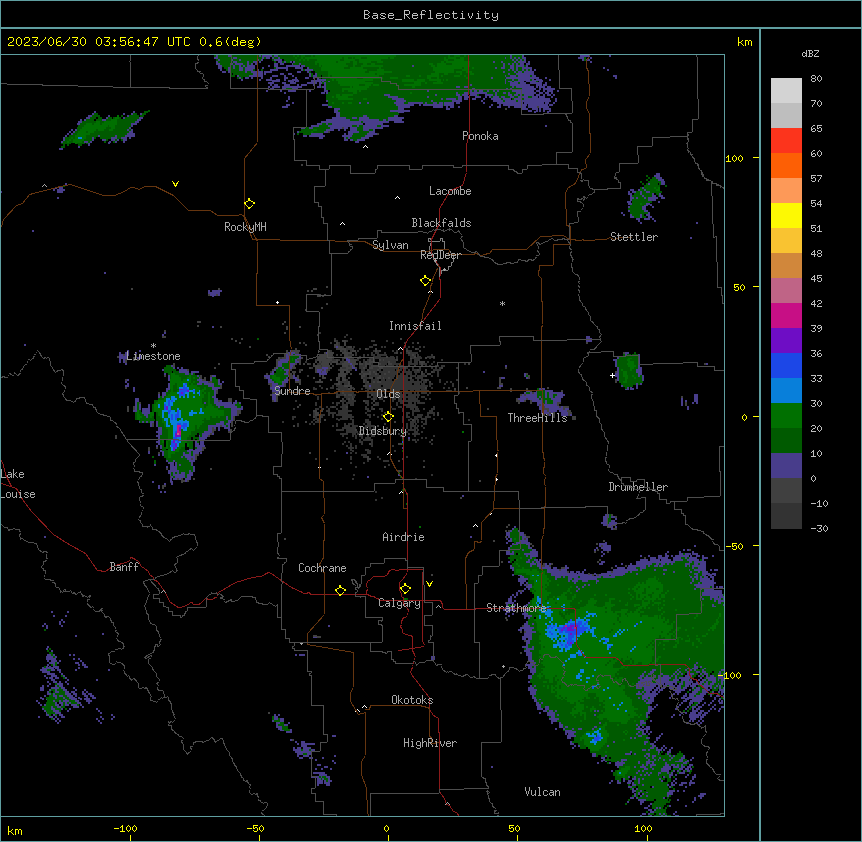Click the Base_Reflectivity title text

(x=431, y=15)
